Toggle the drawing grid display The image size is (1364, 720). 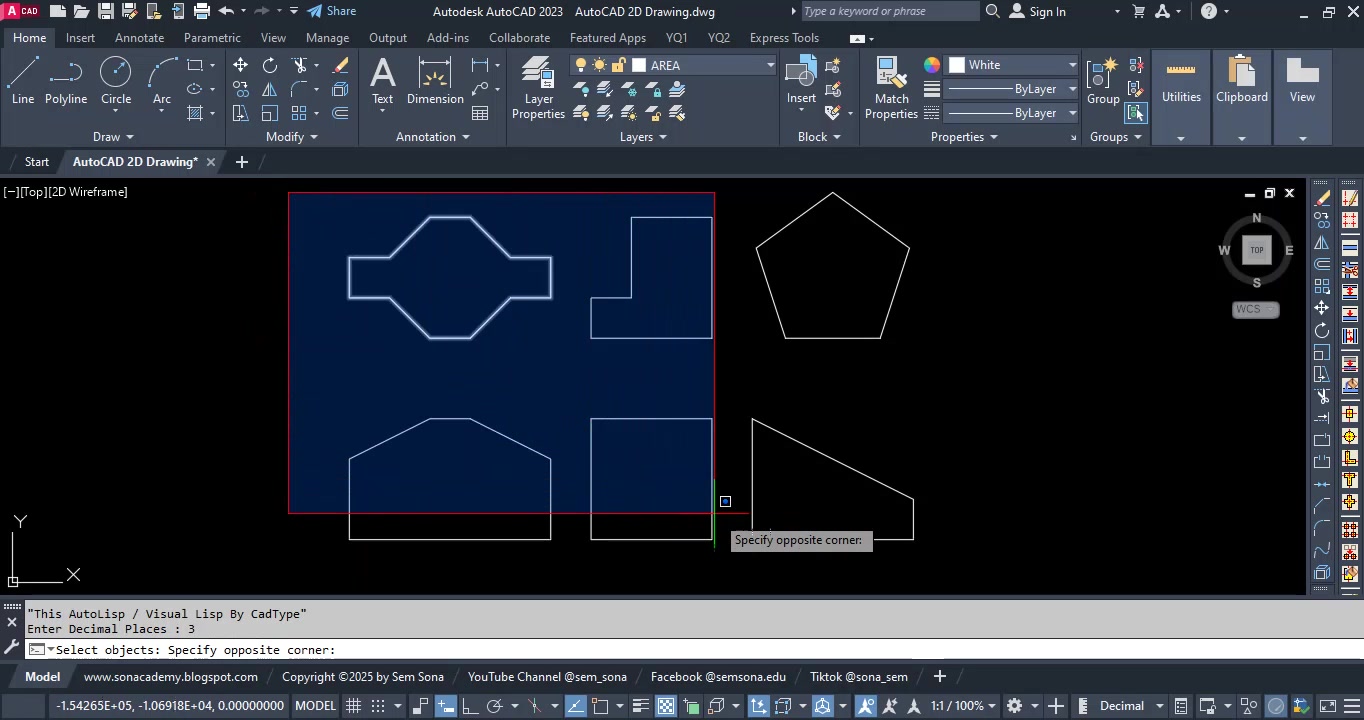click(353, 706)
